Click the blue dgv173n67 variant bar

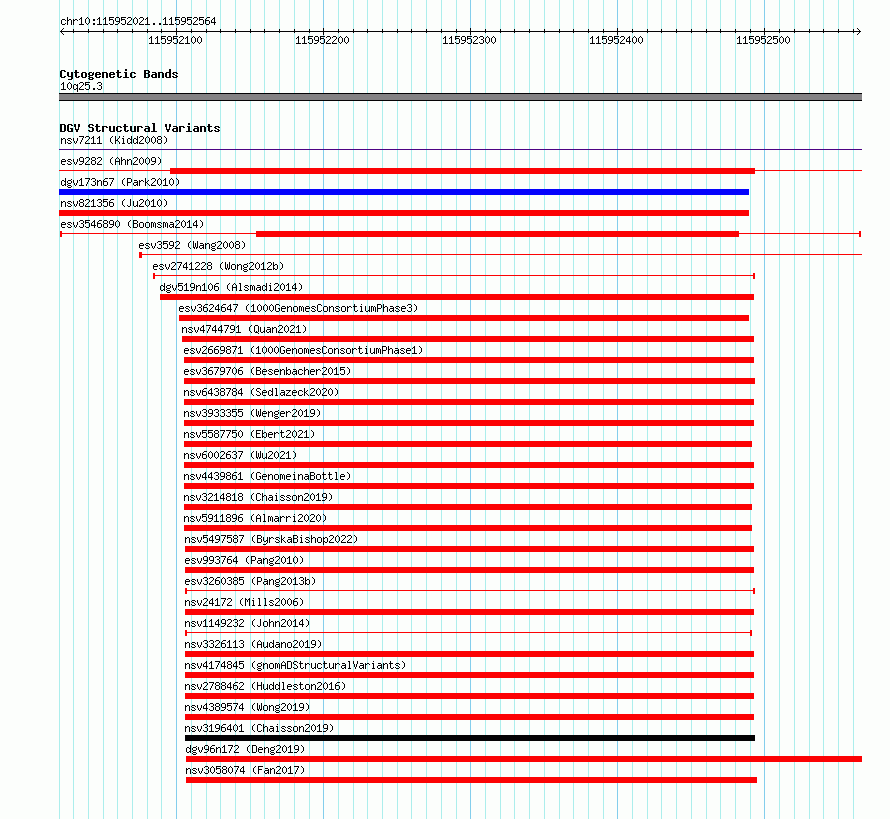404,192
